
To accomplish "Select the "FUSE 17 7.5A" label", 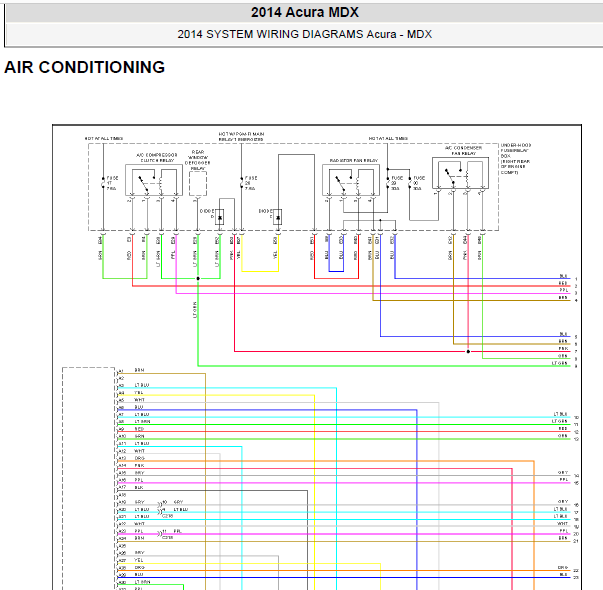I will [112, 183].
